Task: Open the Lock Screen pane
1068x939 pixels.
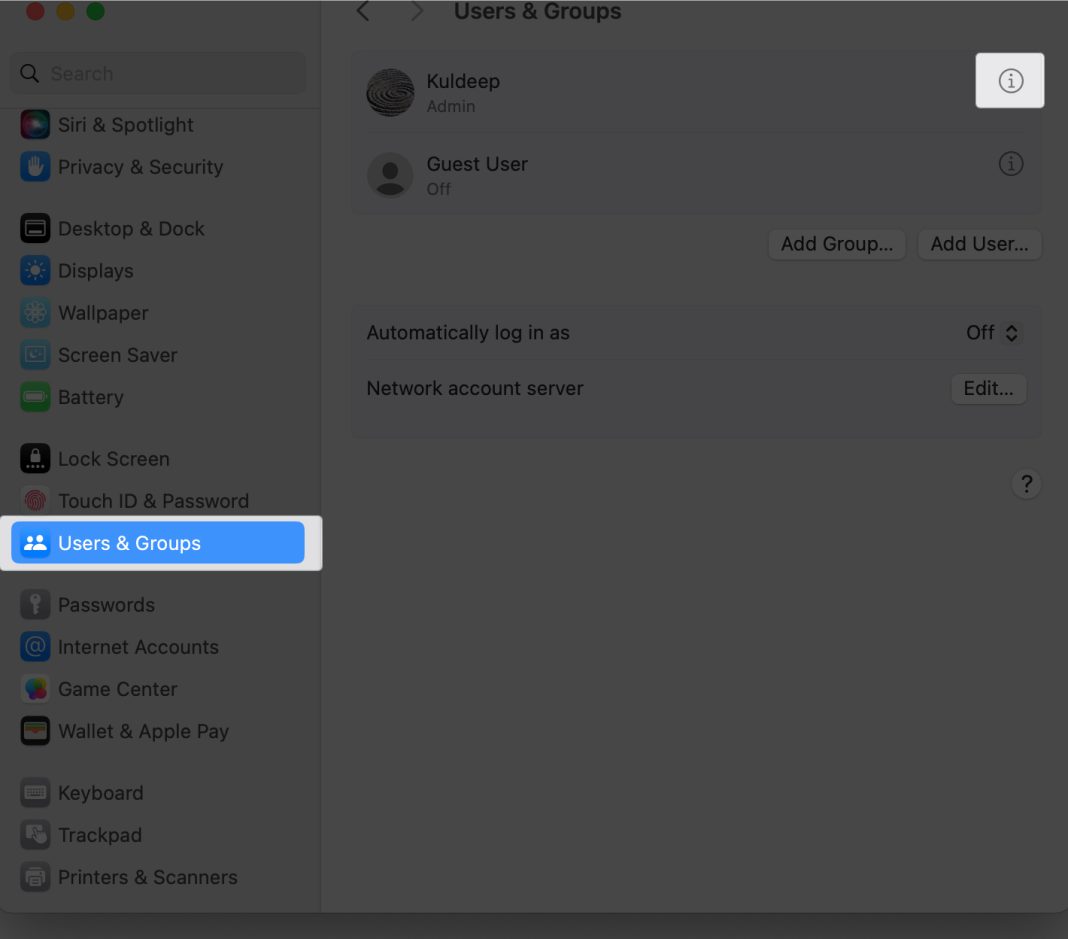Action: click(x=113, y=459)
